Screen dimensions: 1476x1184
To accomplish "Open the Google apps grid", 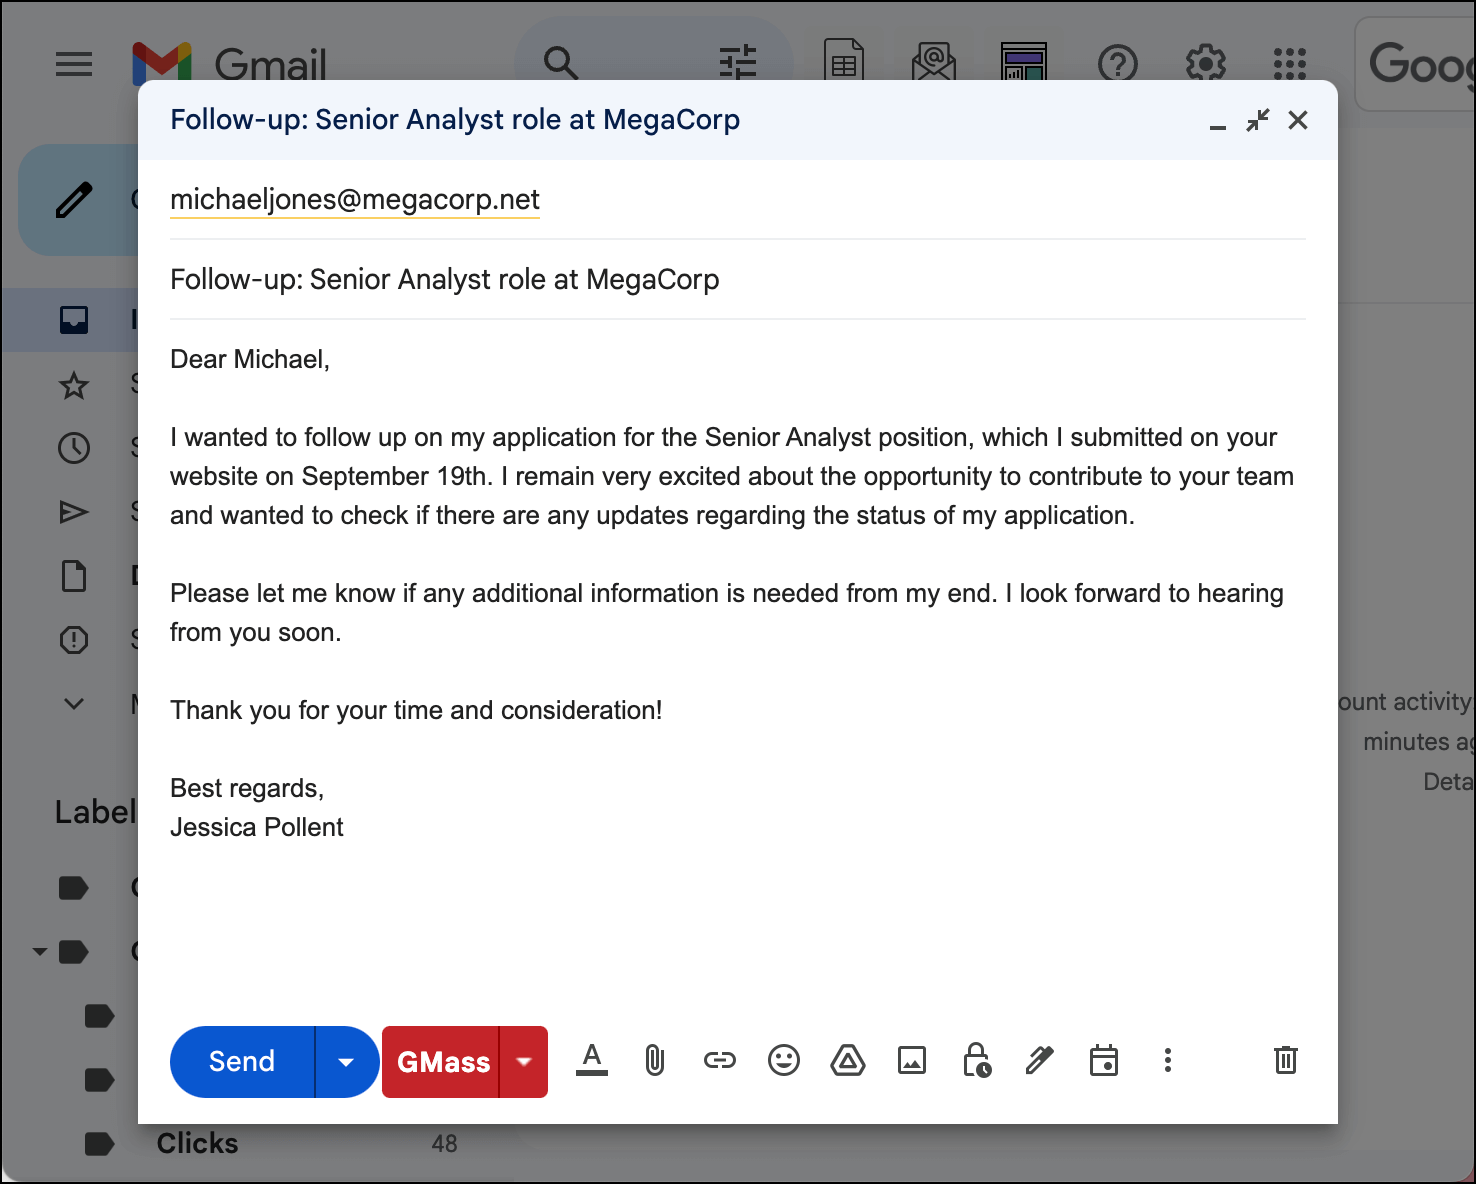I will click(1290, 64).
